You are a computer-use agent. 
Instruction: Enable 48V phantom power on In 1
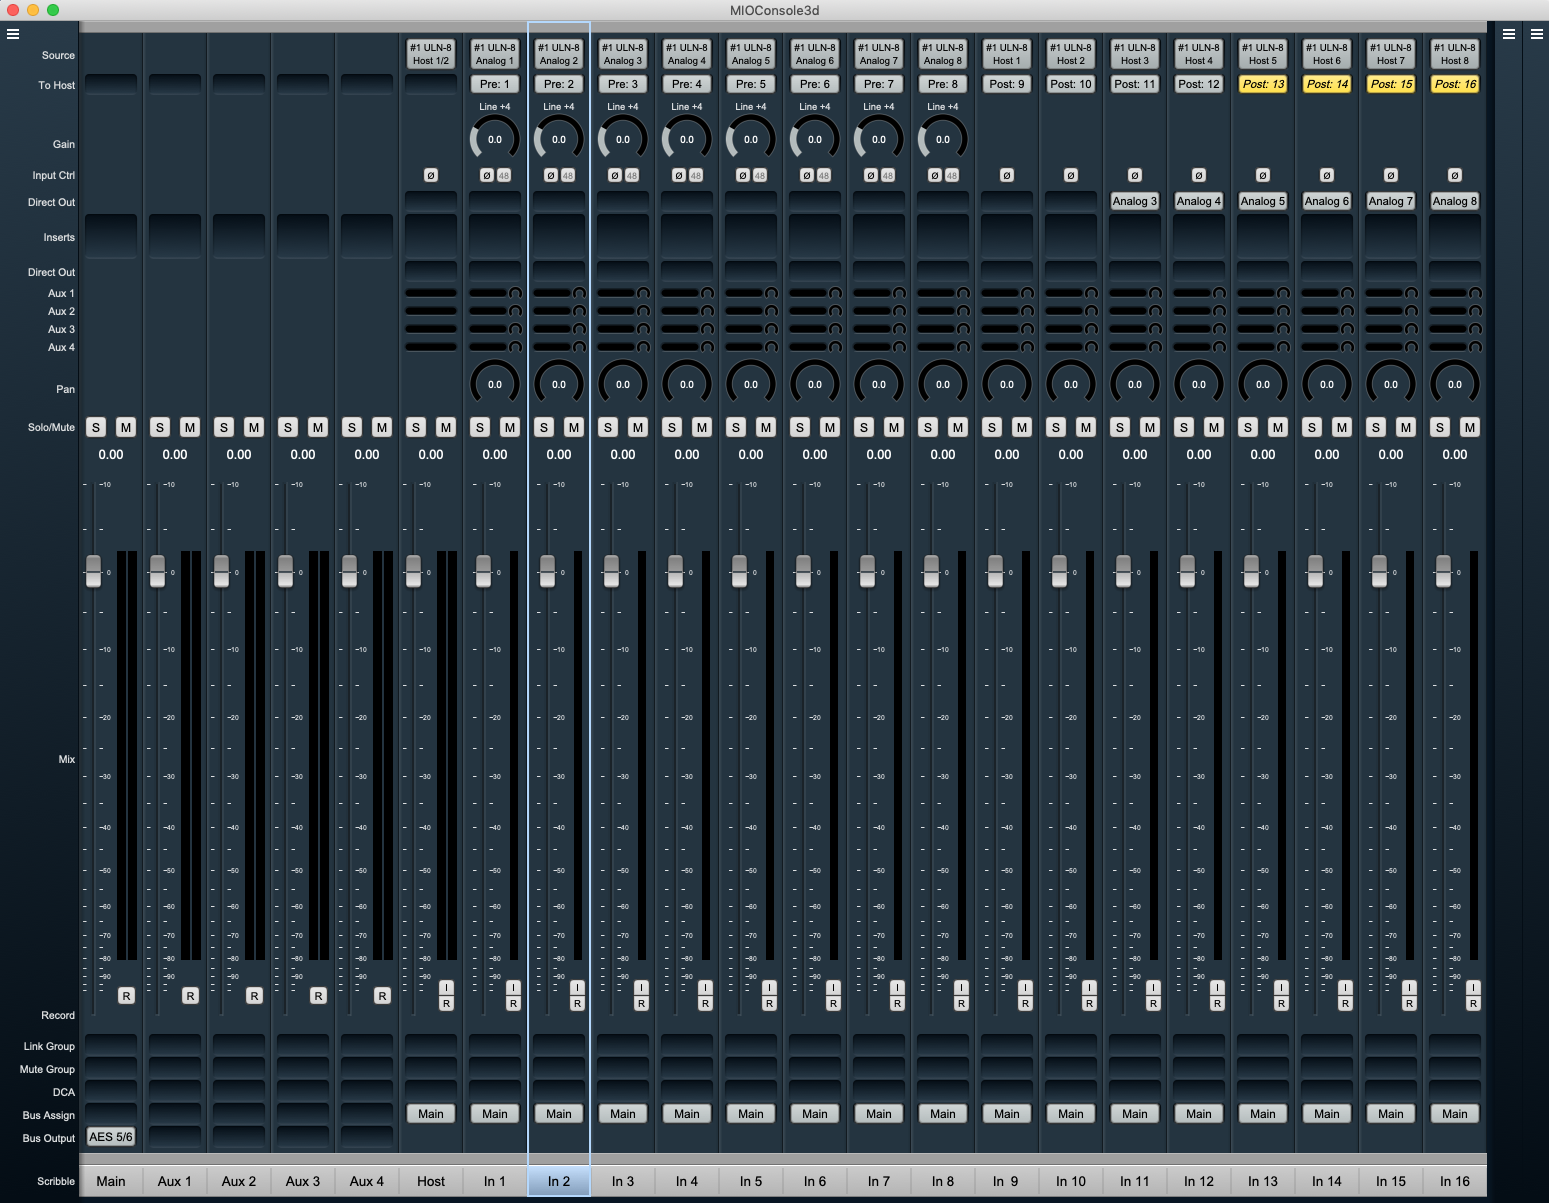tap(504, 175)
